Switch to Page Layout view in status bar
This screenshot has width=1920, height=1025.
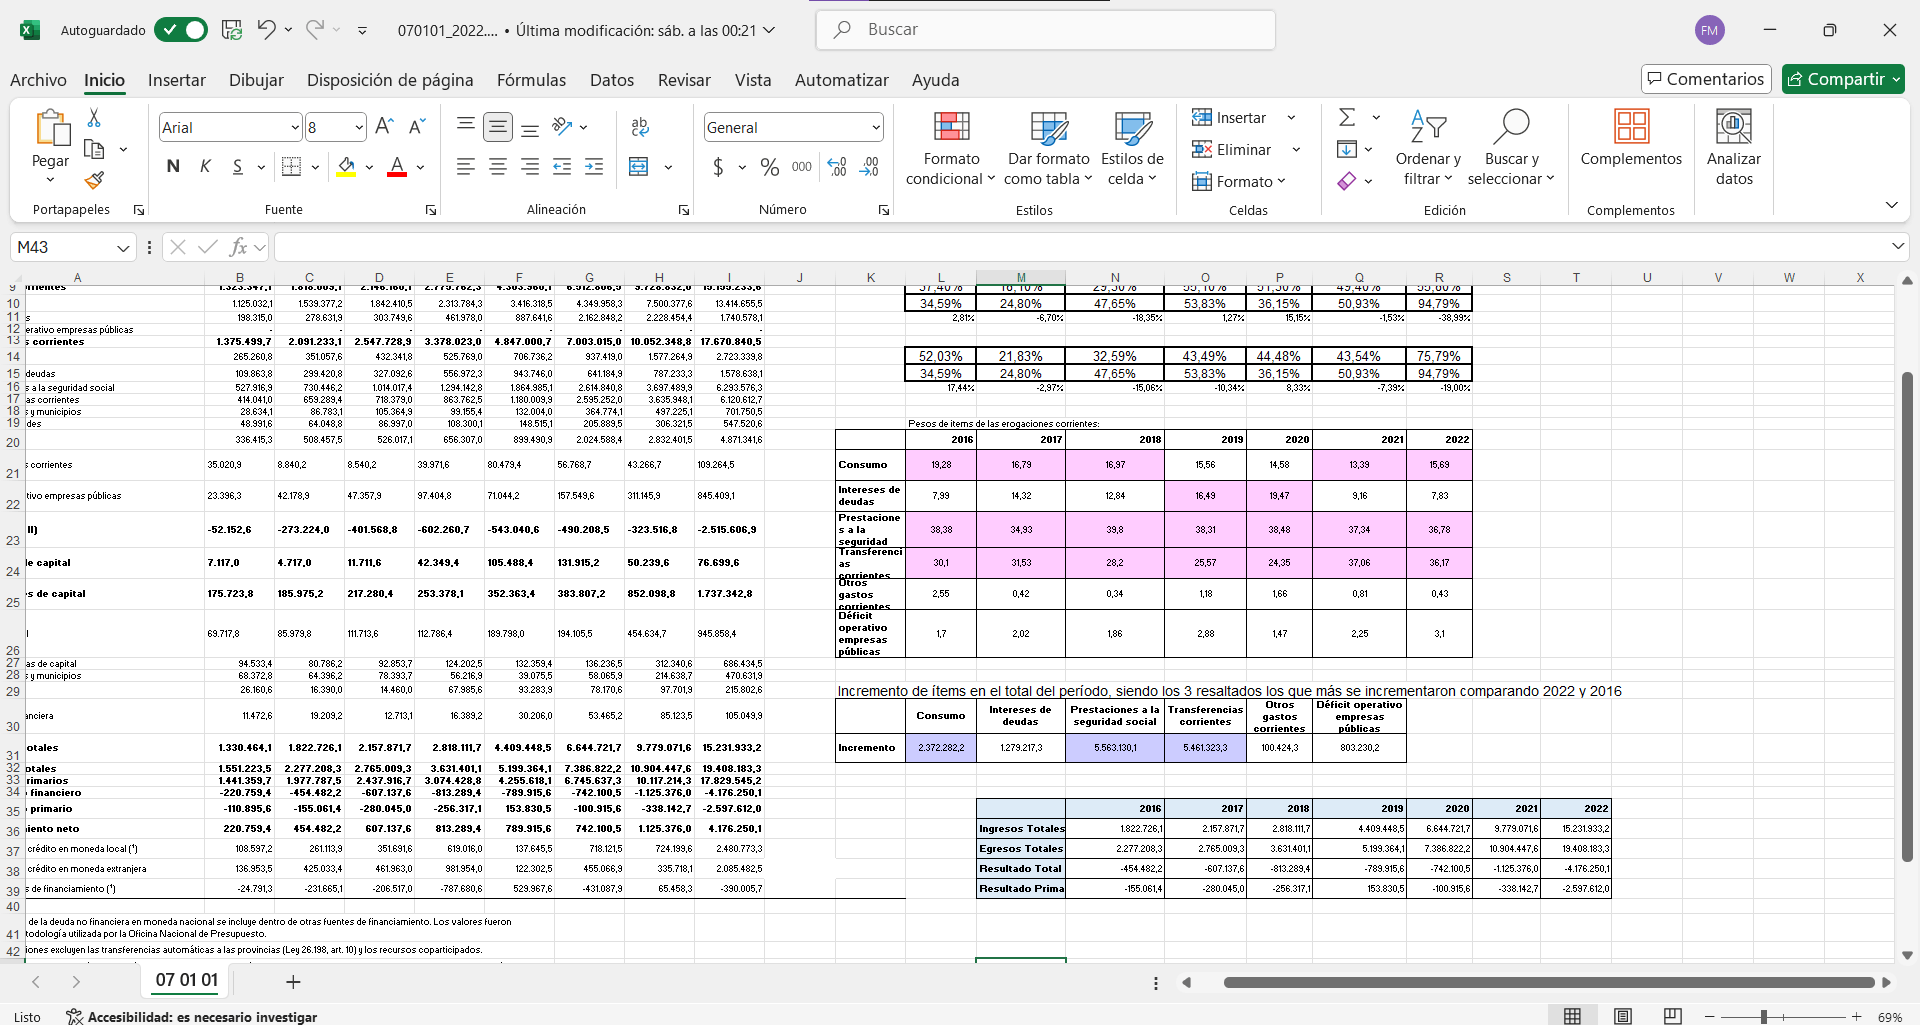coord(1623,1016)
